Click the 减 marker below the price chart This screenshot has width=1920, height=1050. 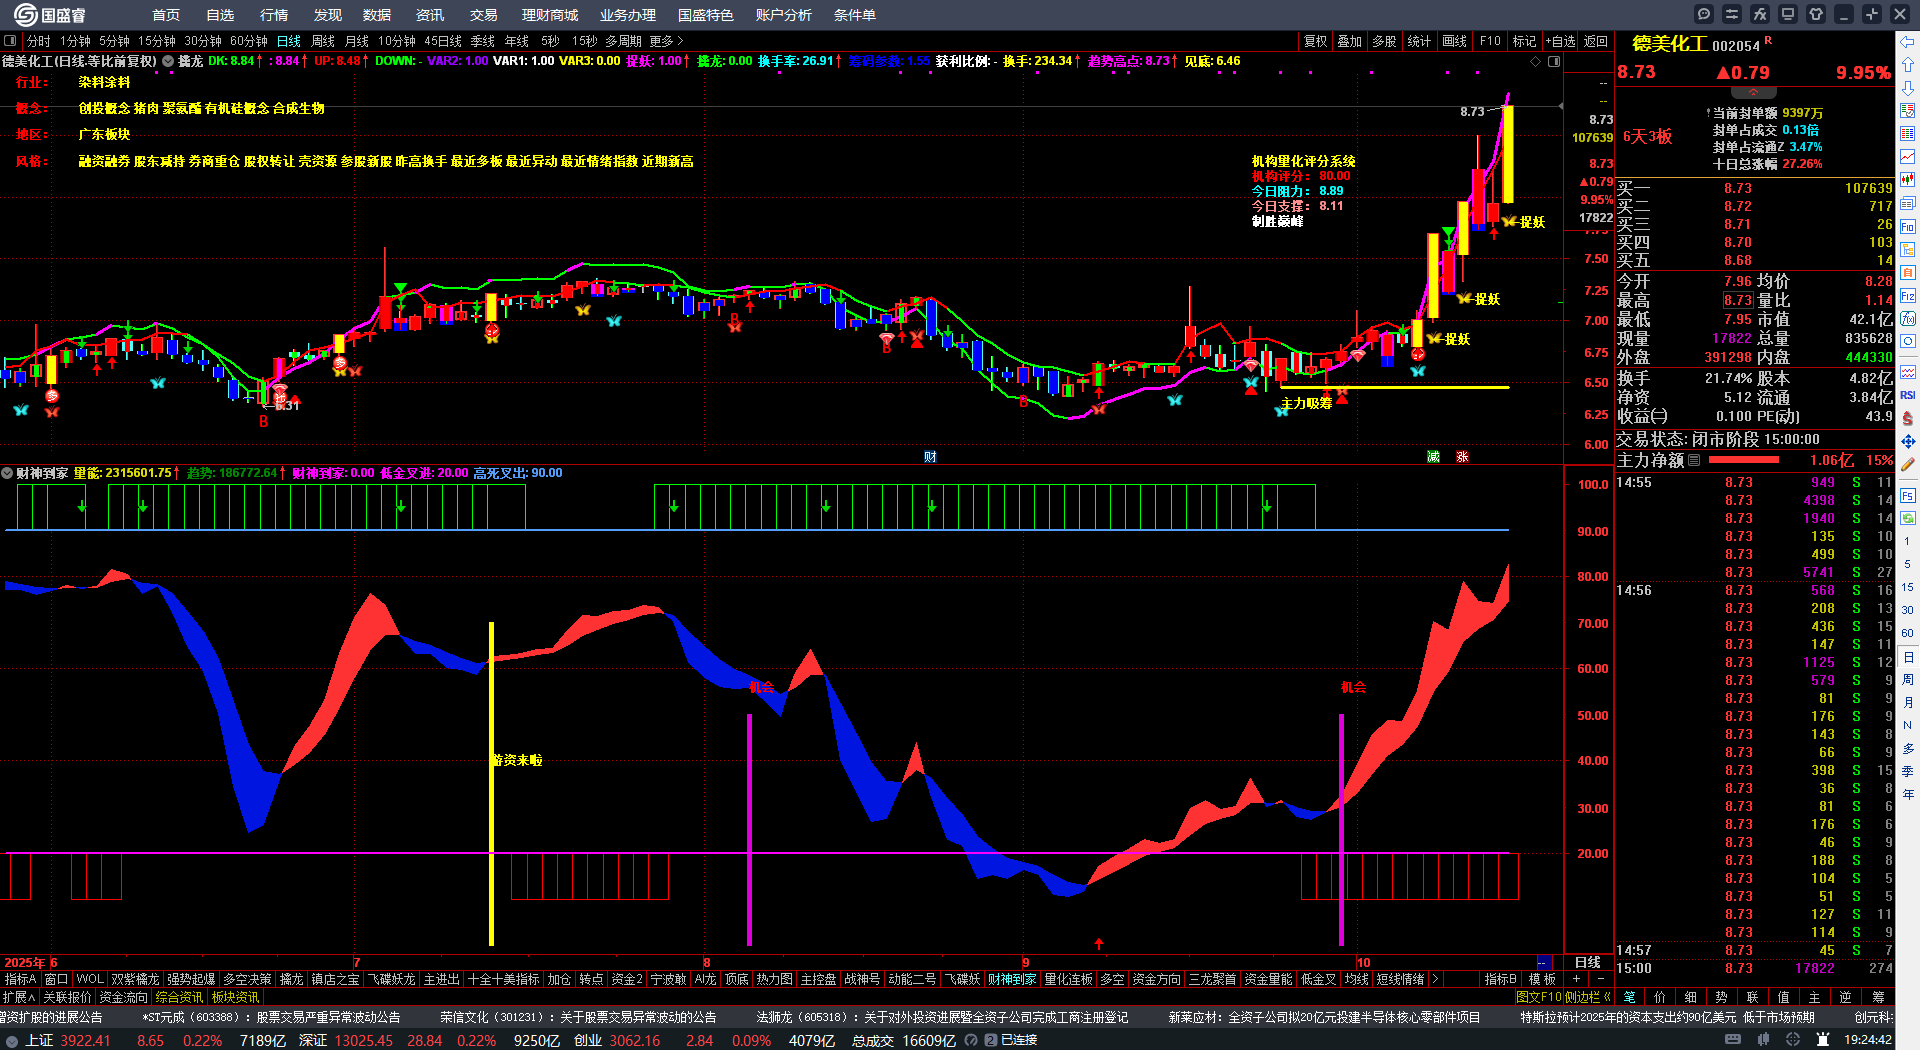[x=1433, y=457]
